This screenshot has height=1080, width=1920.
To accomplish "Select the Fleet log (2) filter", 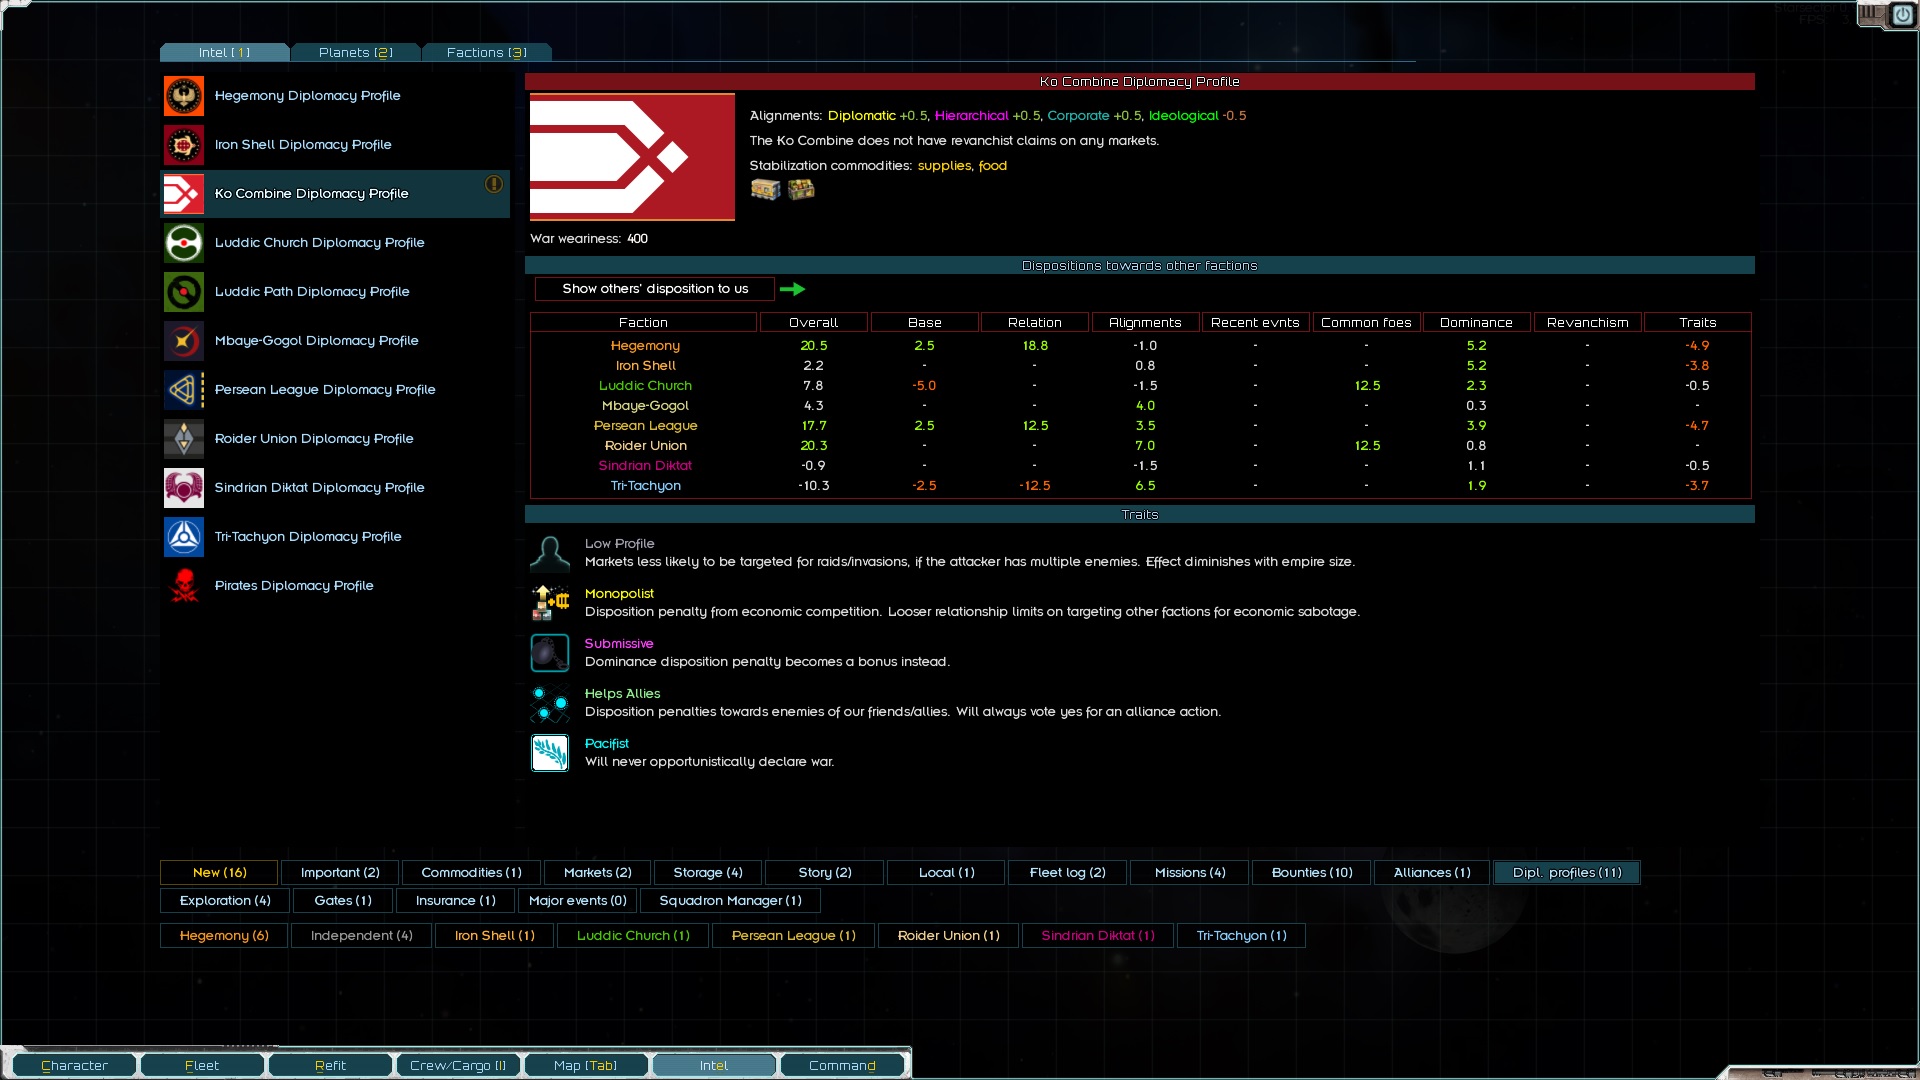I will click(x=1067, y=873).
